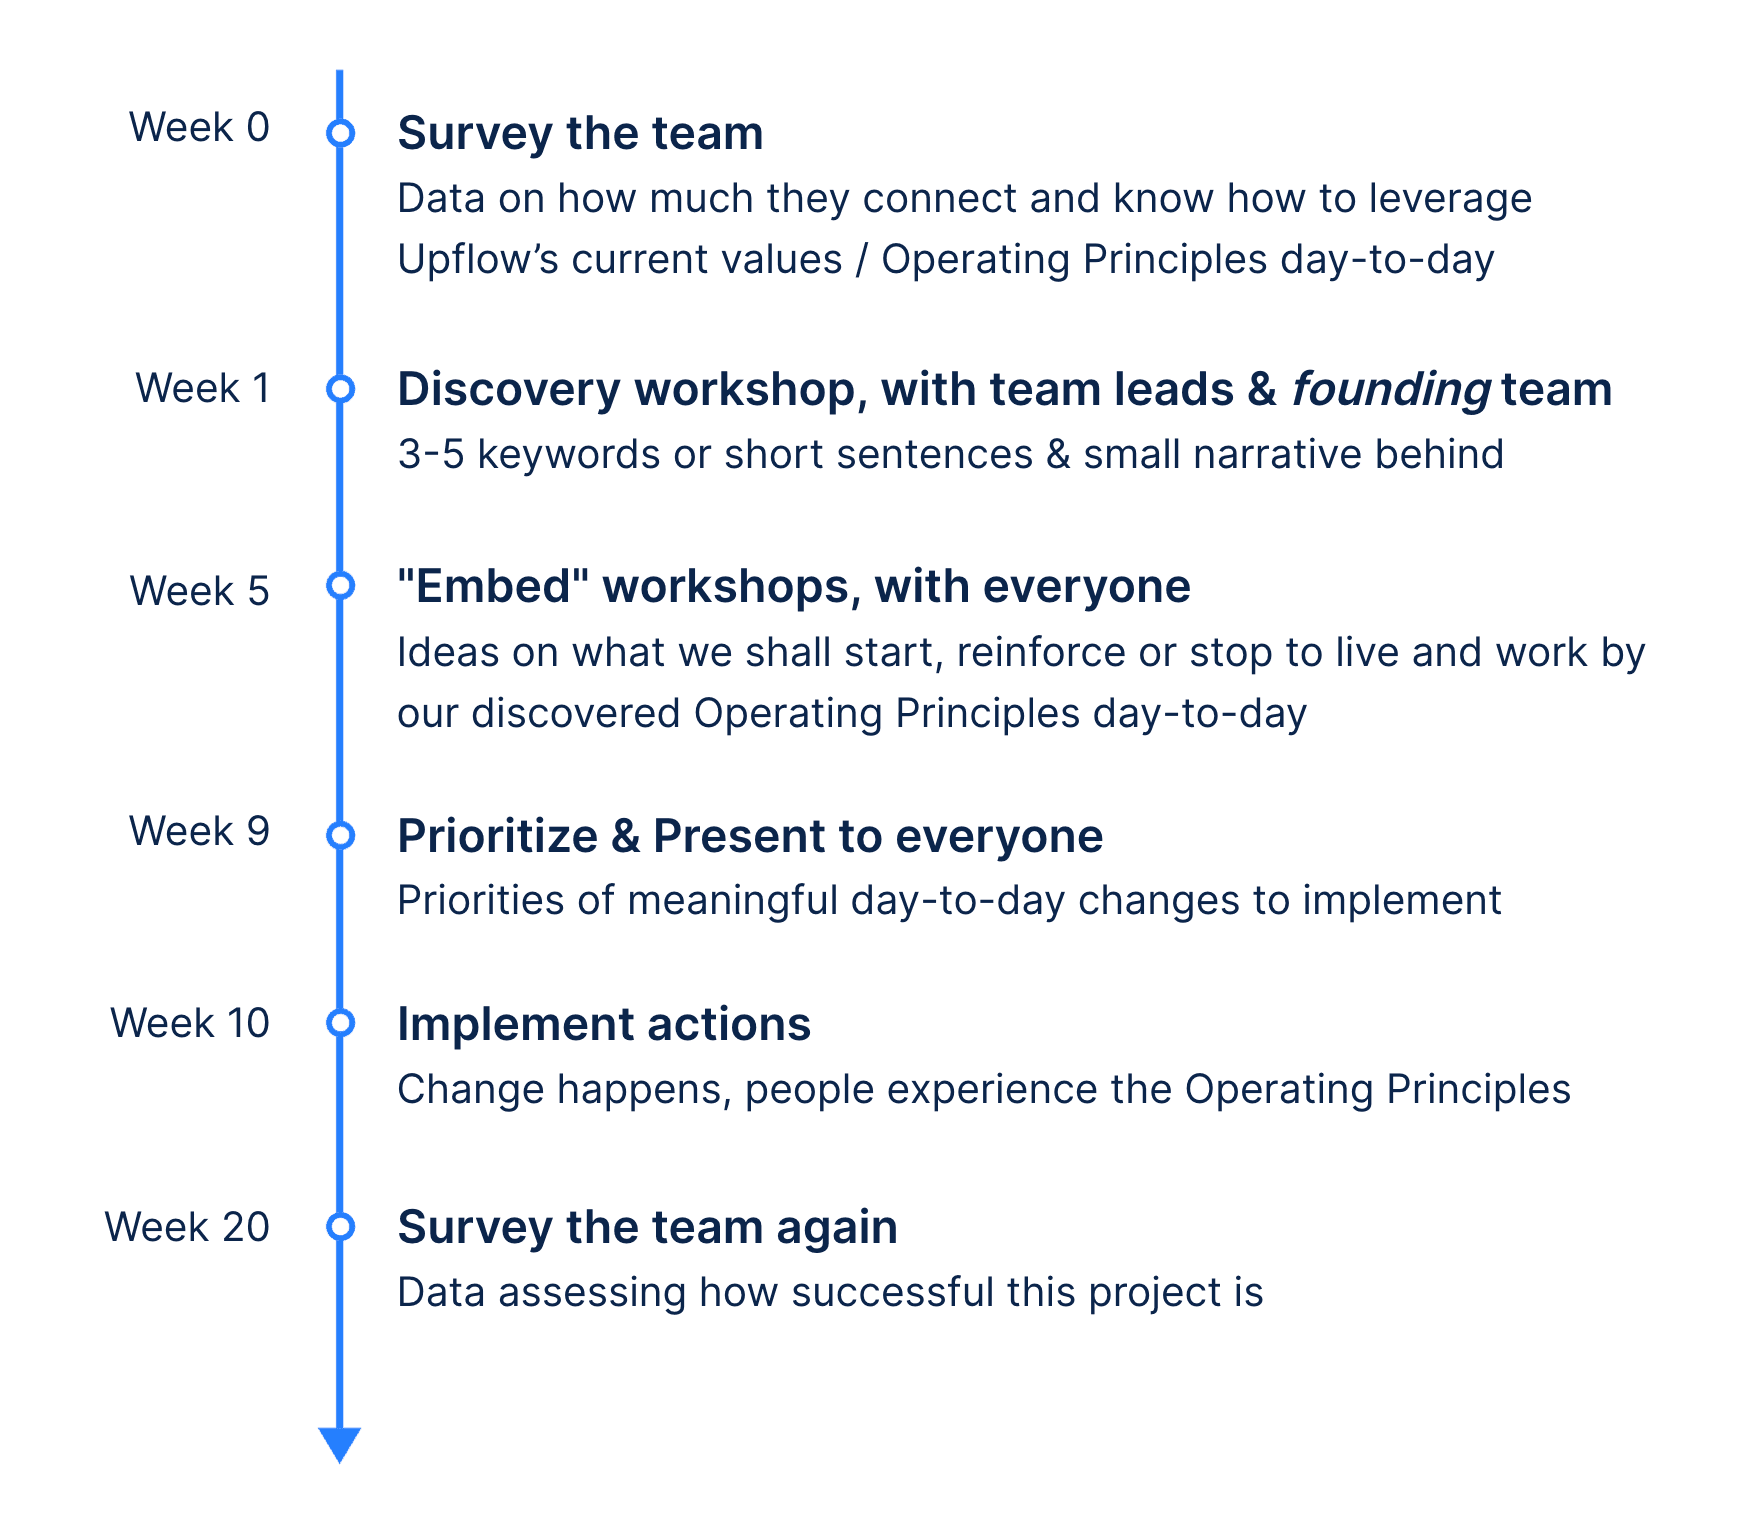Image resolution: width=1752 pixels, height=1514 pixels.
Task: Click the "Survey the team again" heading
Action: point(647,1227)
